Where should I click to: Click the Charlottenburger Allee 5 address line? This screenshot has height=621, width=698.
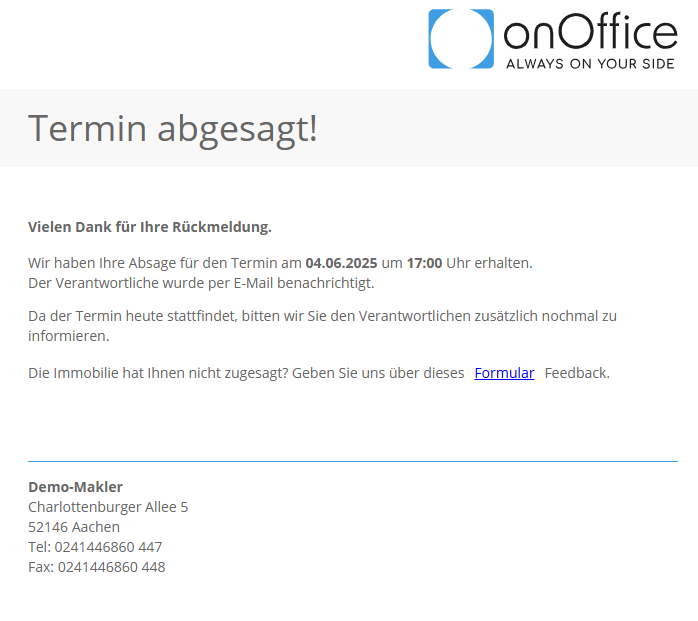point(108,507)
